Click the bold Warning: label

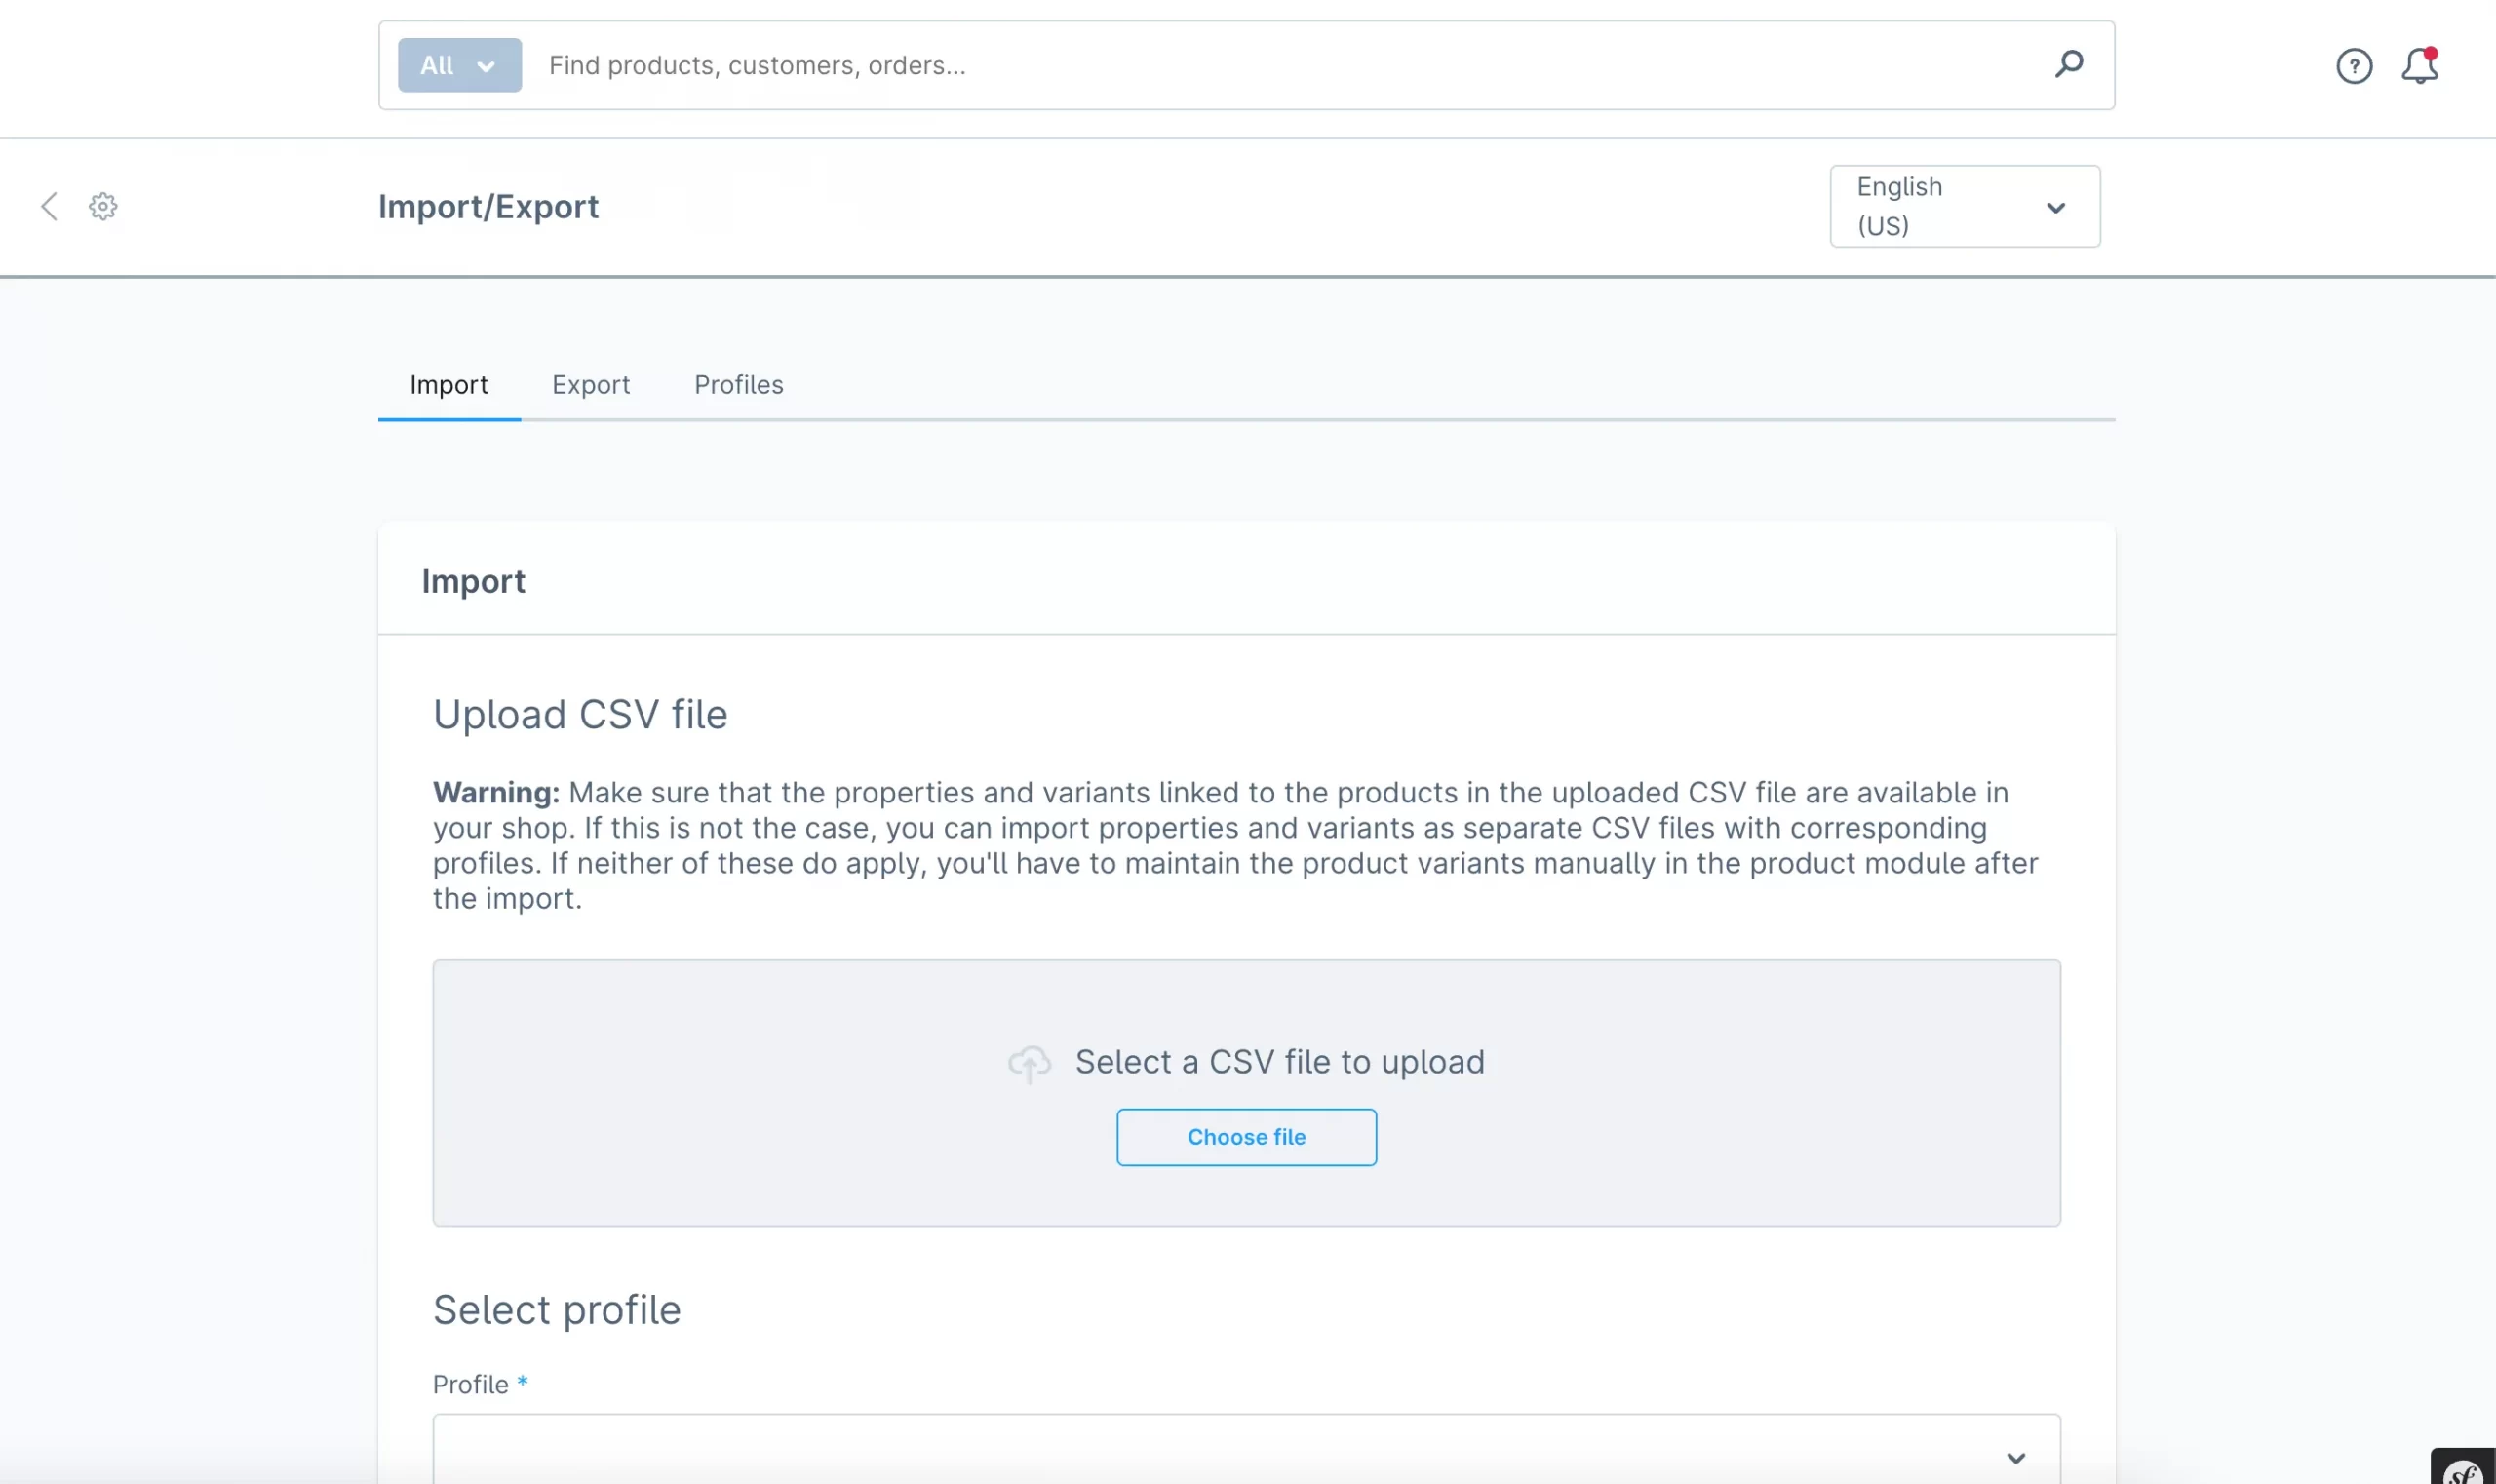pyautogui.click(x=496, y=793)
